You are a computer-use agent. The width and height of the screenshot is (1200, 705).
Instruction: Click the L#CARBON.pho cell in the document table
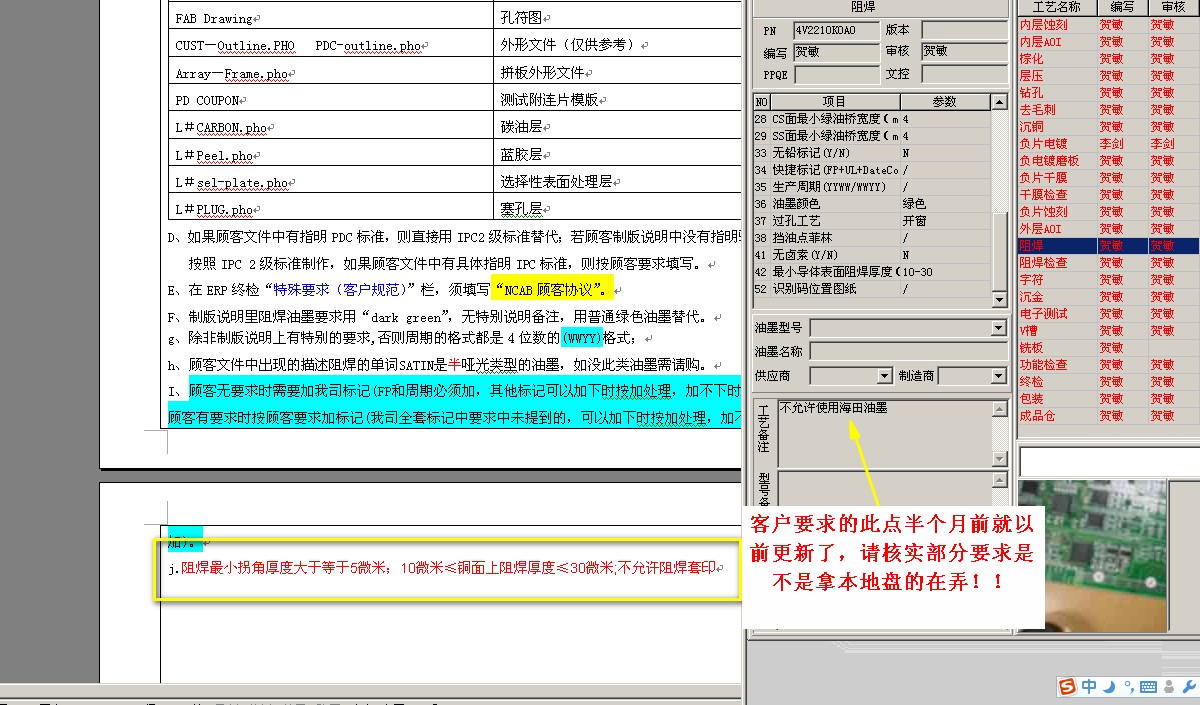point(332,127)
